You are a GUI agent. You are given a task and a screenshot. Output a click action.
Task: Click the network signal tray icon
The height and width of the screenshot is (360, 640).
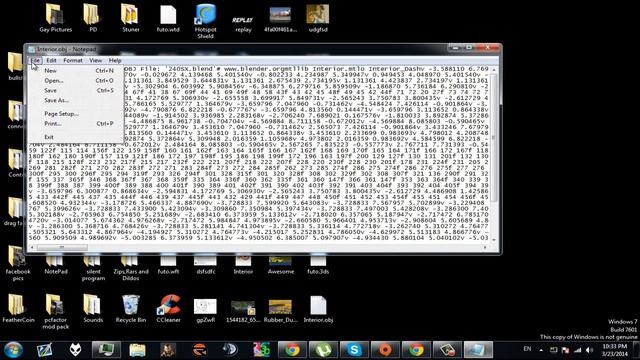click(x=578, y=350)
